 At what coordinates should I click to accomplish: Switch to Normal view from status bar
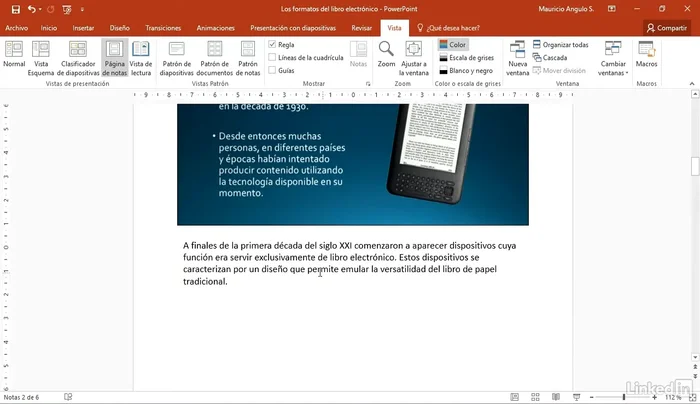(514, 397)
